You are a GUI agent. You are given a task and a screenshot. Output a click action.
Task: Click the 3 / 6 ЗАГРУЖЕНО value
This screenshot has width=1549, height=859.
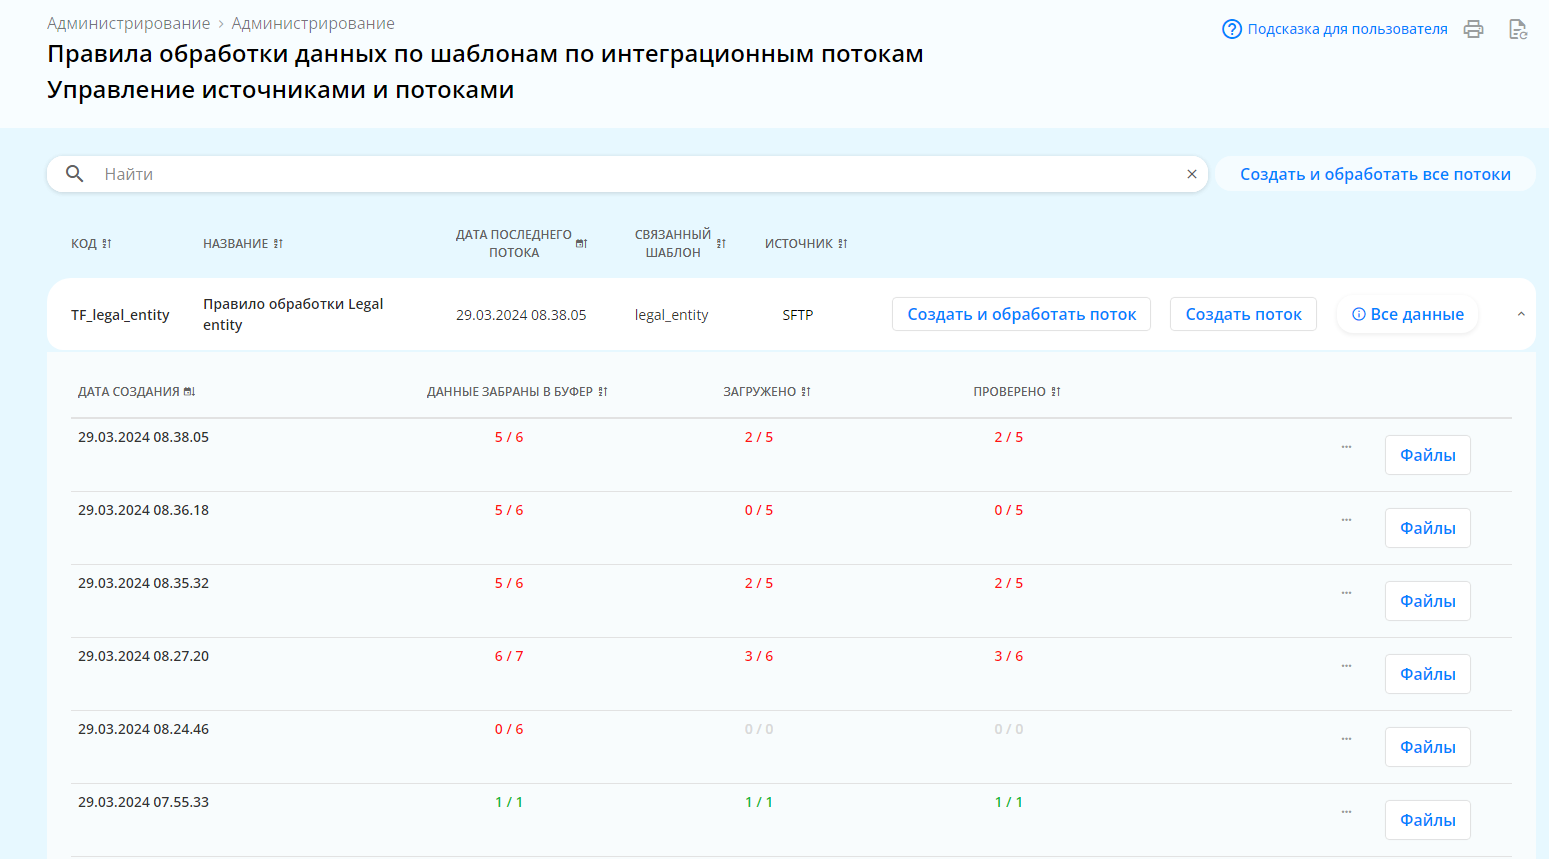click(759, 656)
